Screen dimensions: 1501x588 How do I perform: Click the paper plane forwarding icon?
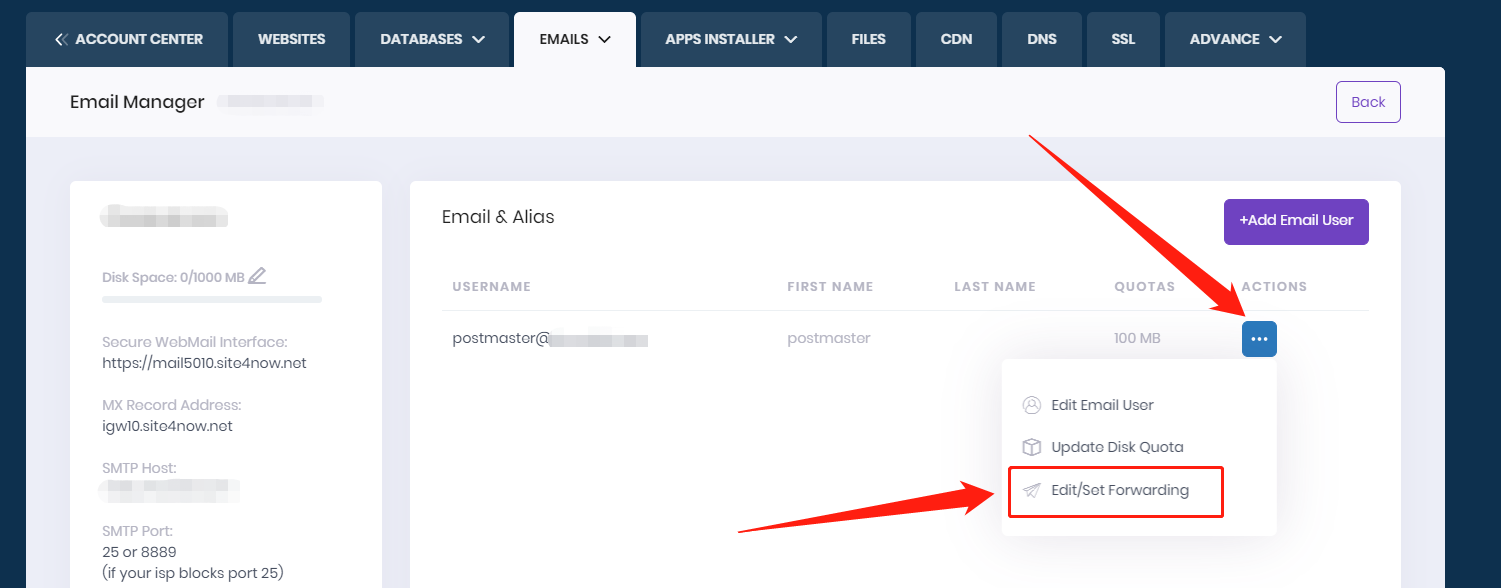pyautogui.click(x=1032, y=490)
